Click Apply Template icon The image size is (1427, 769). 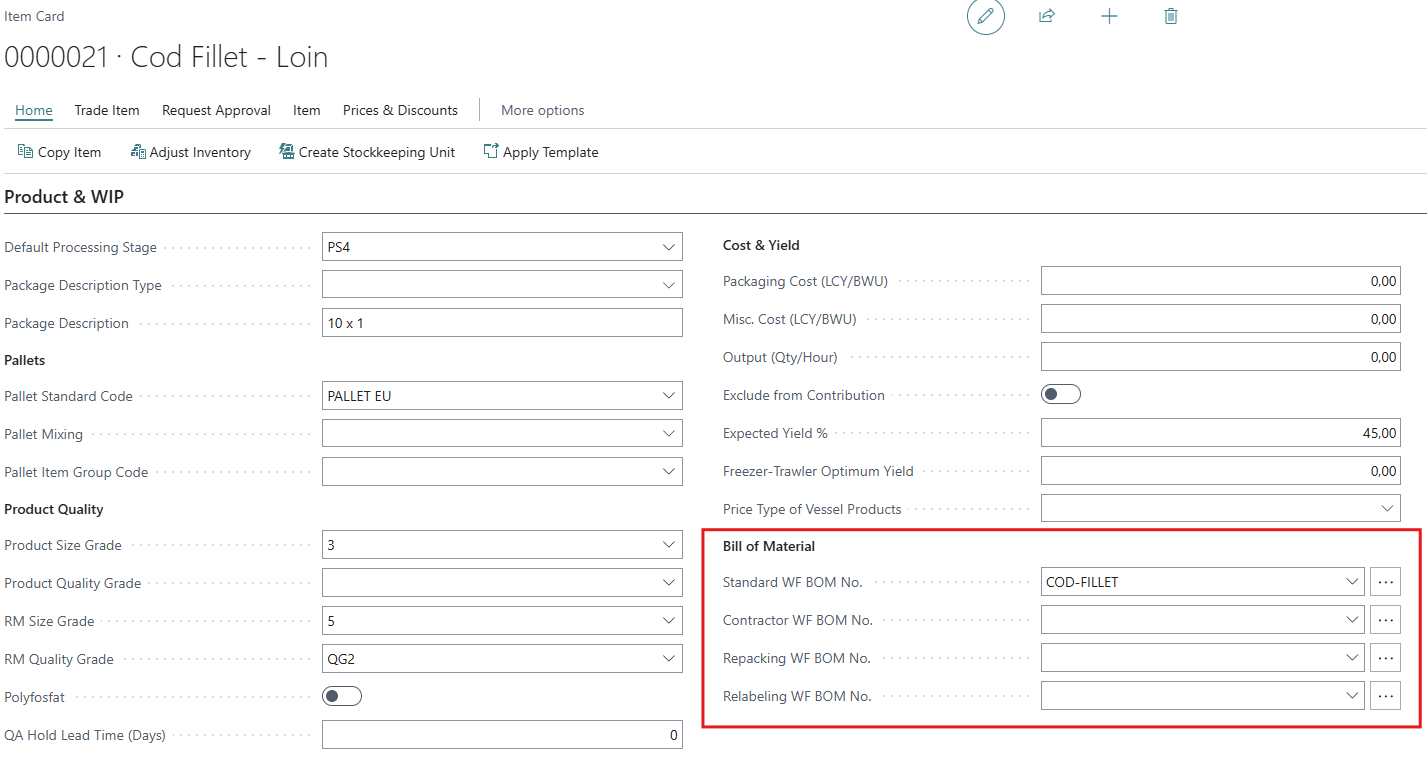pos(491,151)
